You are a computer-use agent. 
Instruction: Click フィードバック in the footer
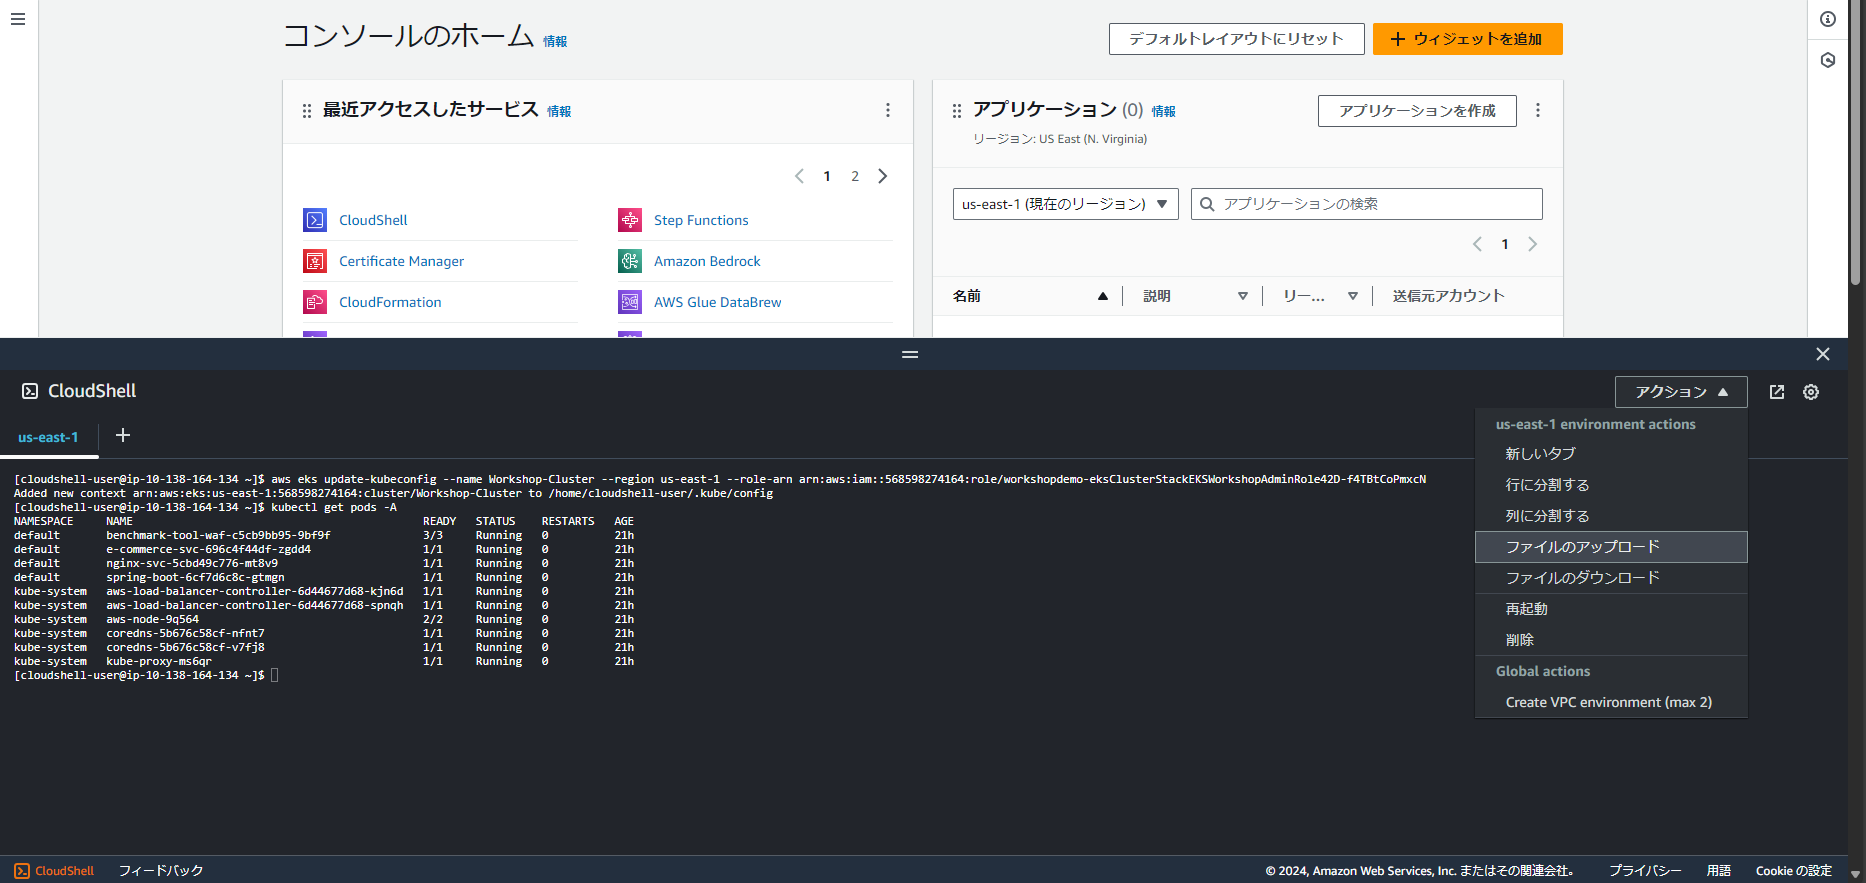[161, 871]
